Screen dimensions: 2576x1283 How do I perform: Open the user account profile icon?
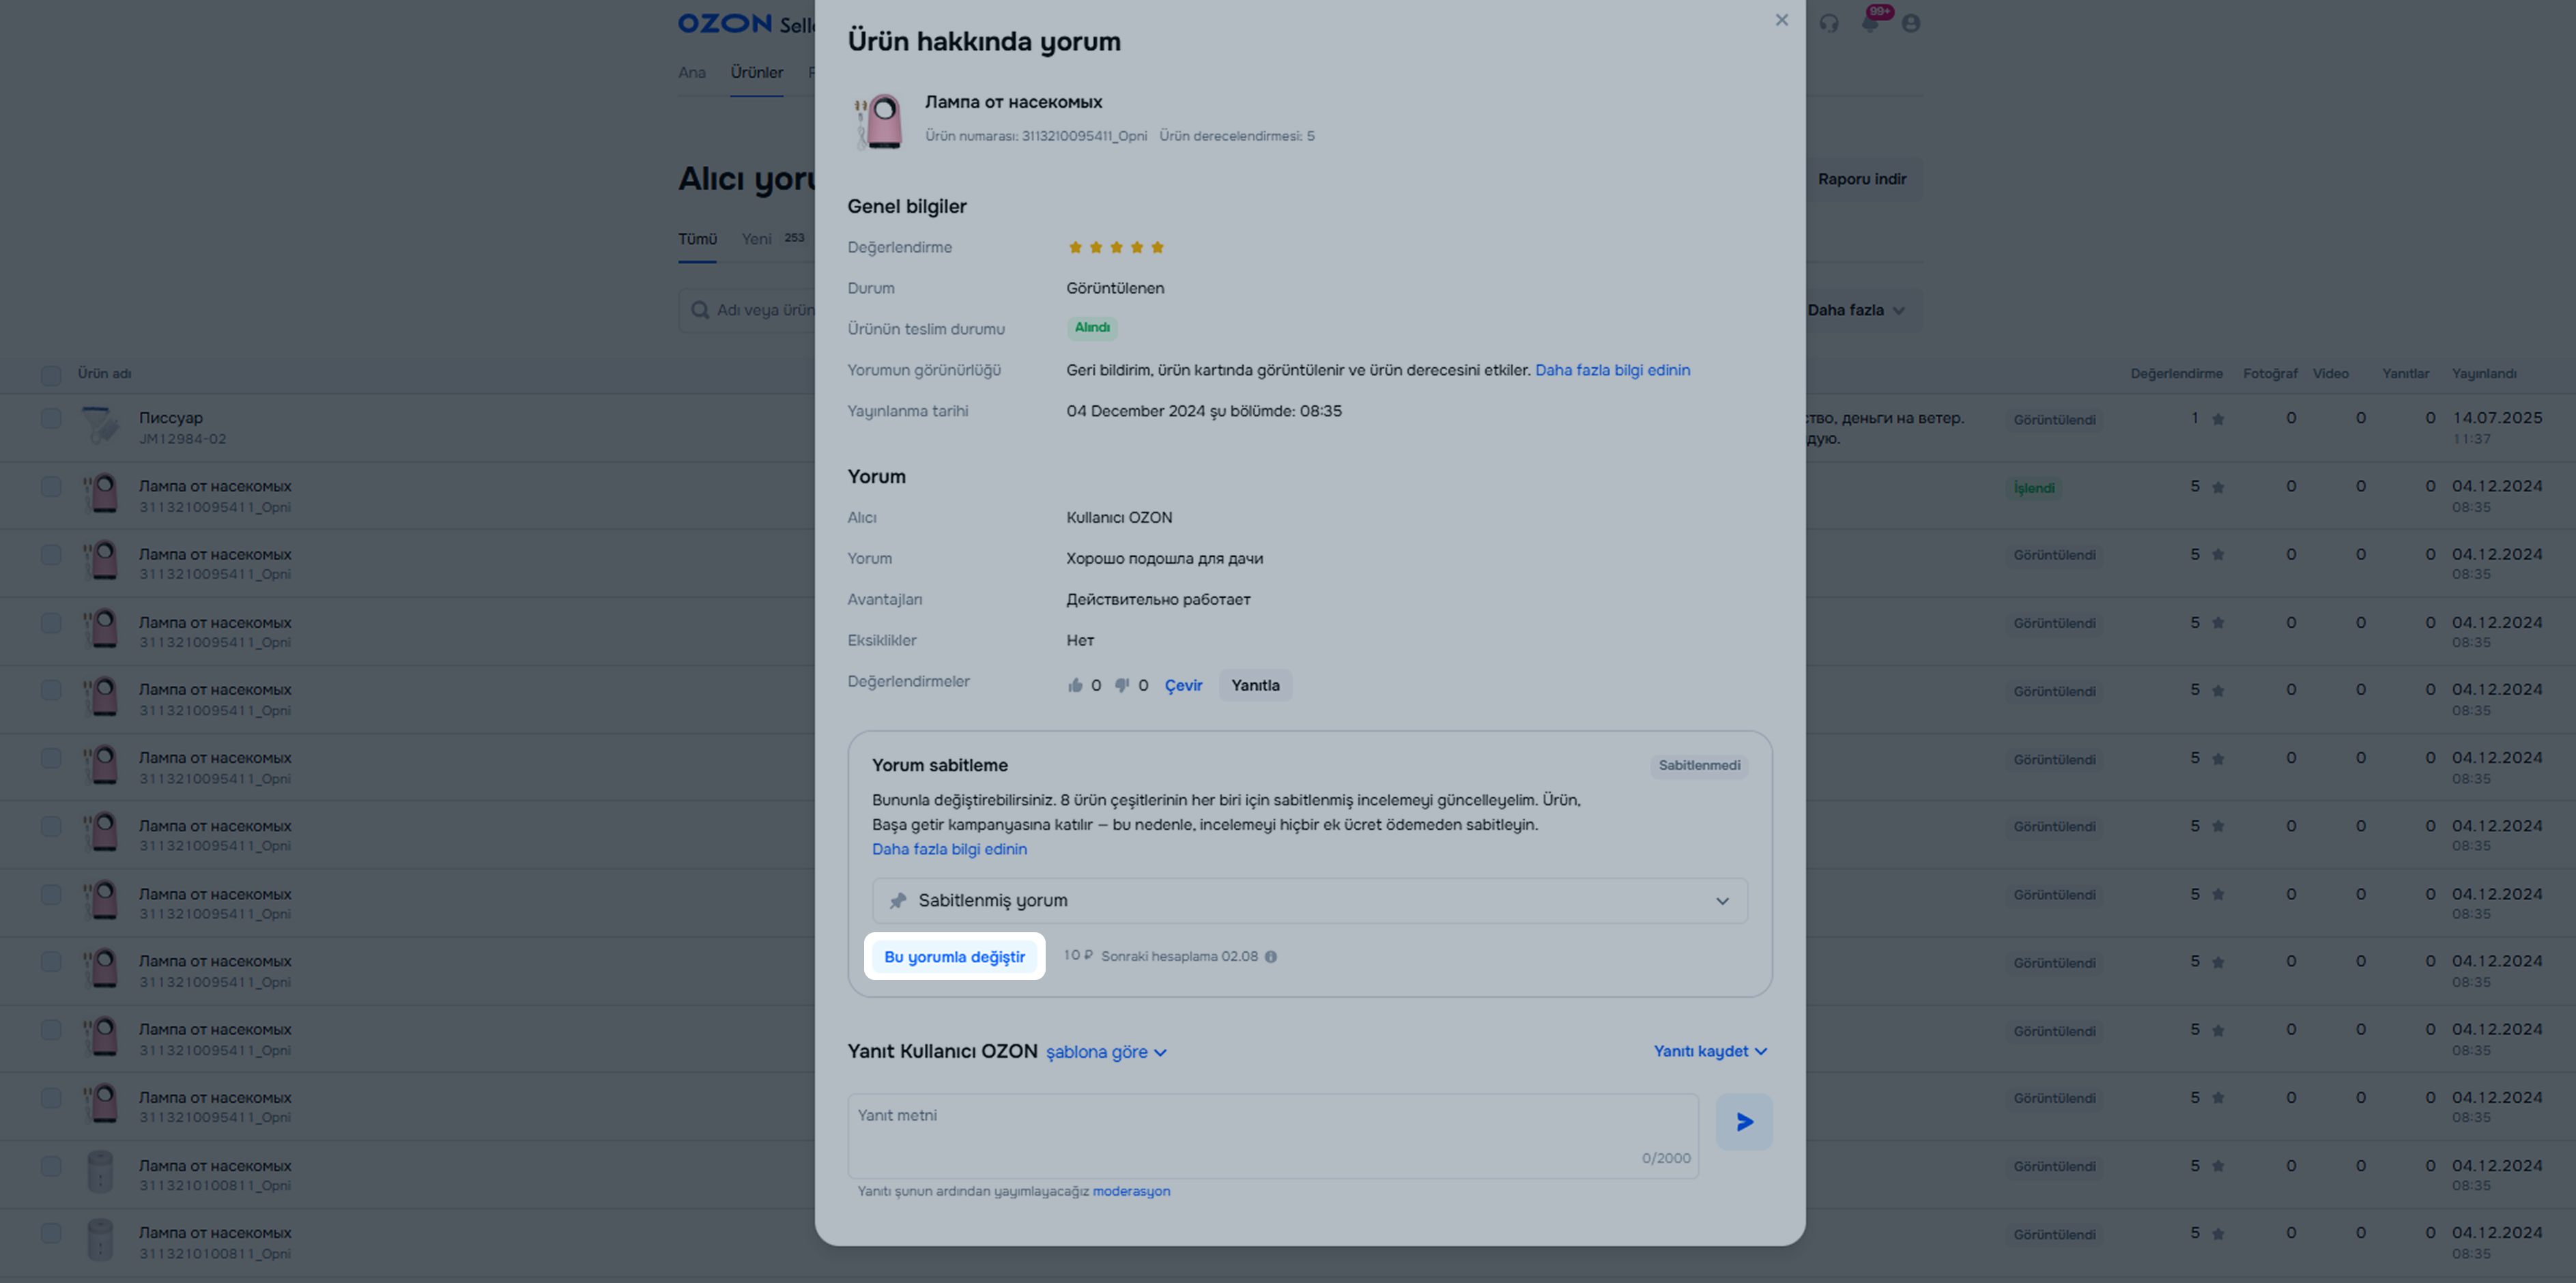tap(1911, 23)
